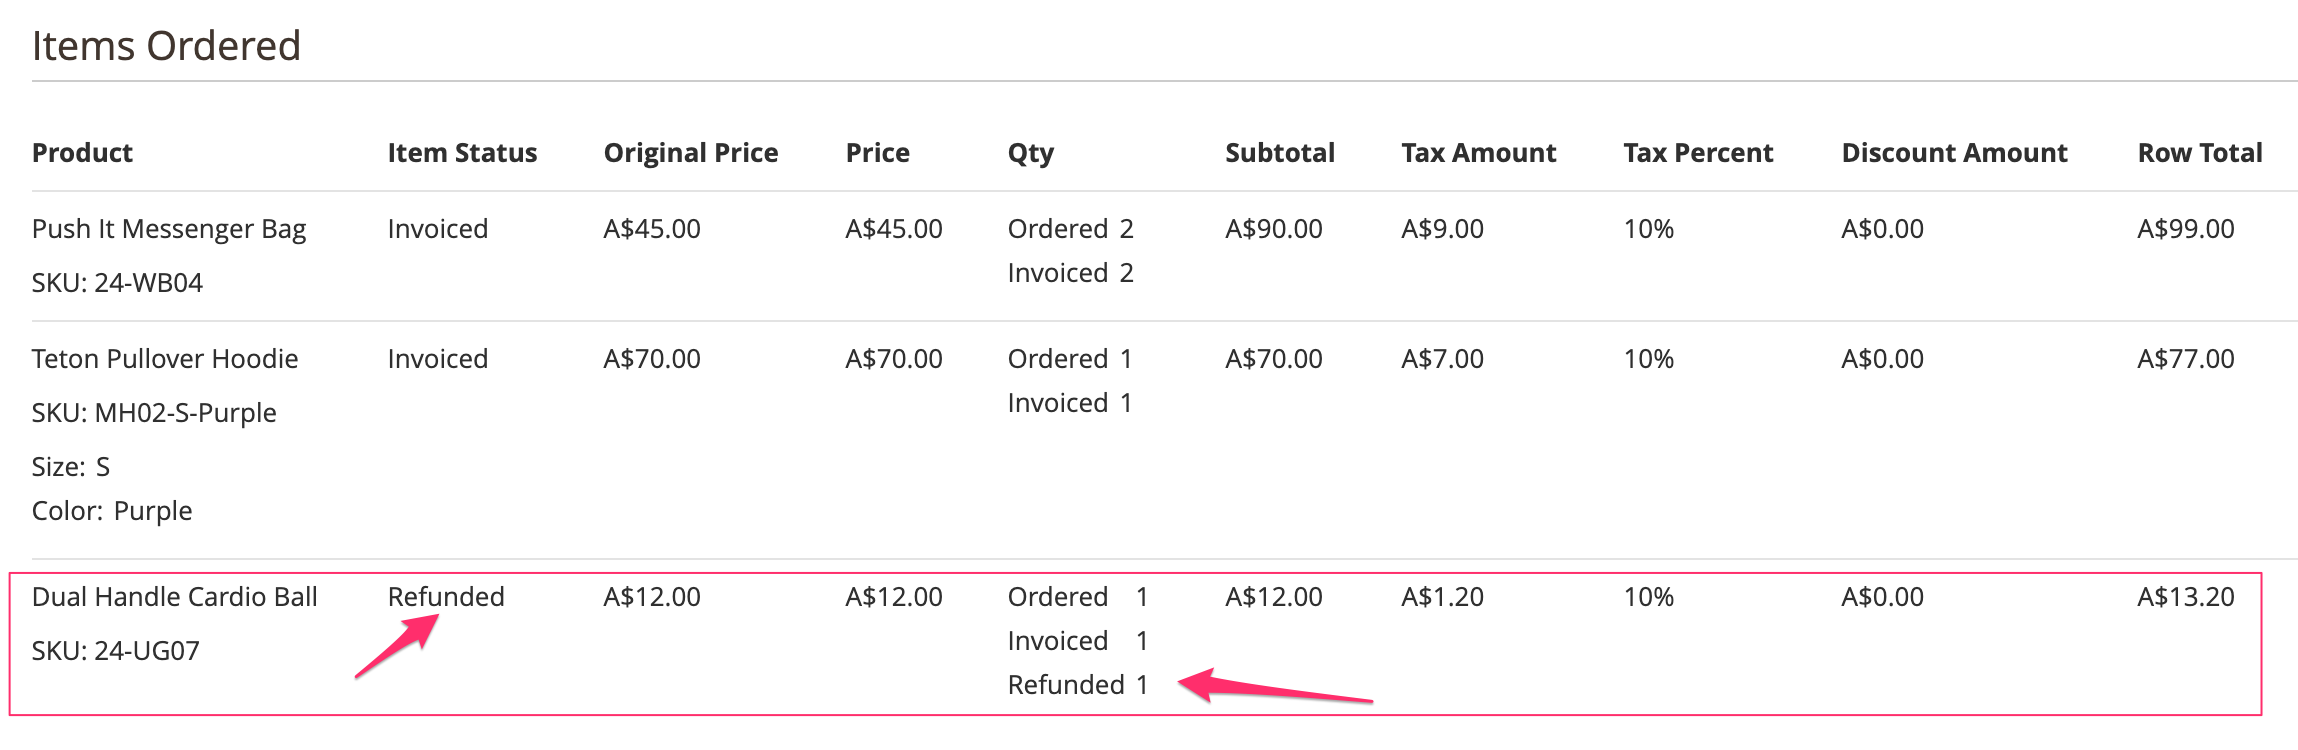Click the Row Total column header
Viewport: 2298px width, 750px height.
point(2199,153)
